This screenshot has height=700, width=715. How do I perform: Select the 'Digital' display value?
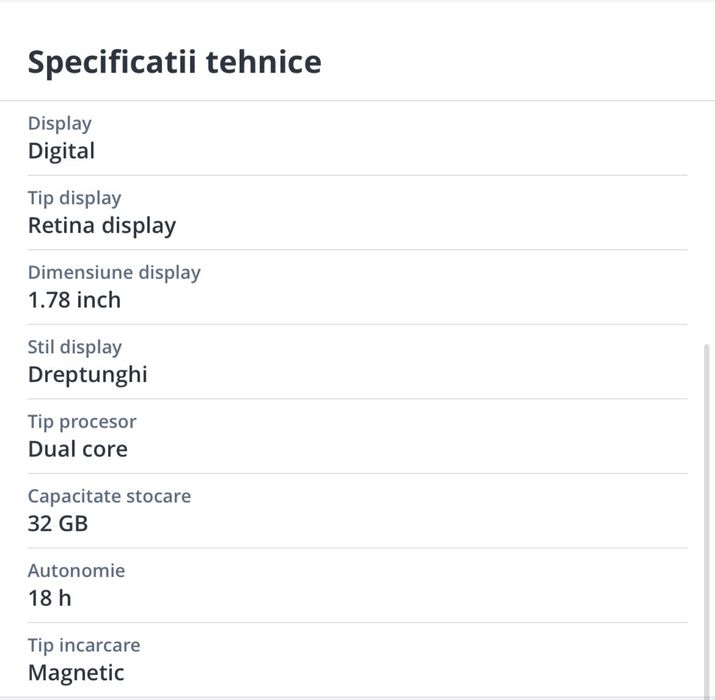pos(61,151)
